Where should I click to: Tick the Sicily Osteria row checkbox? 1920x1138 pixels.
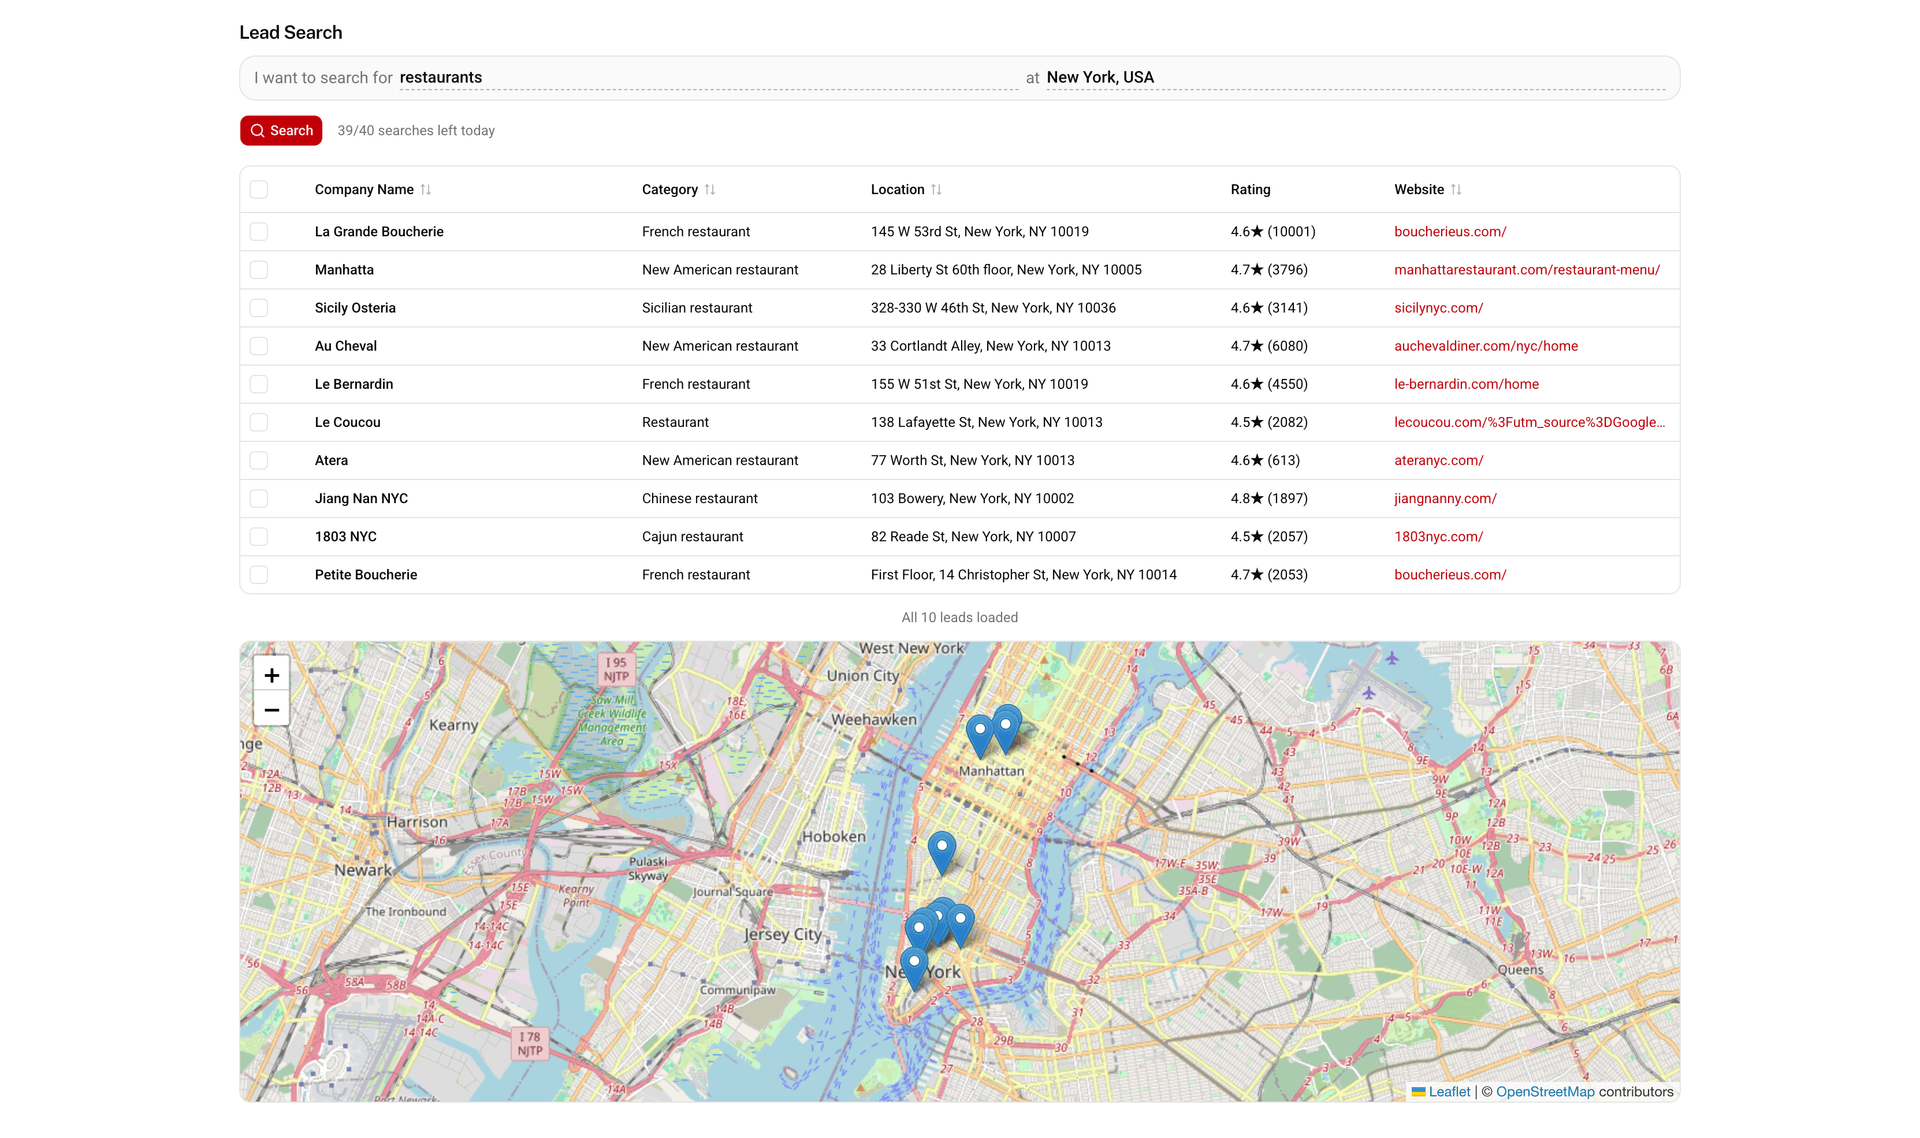(259, 307)
